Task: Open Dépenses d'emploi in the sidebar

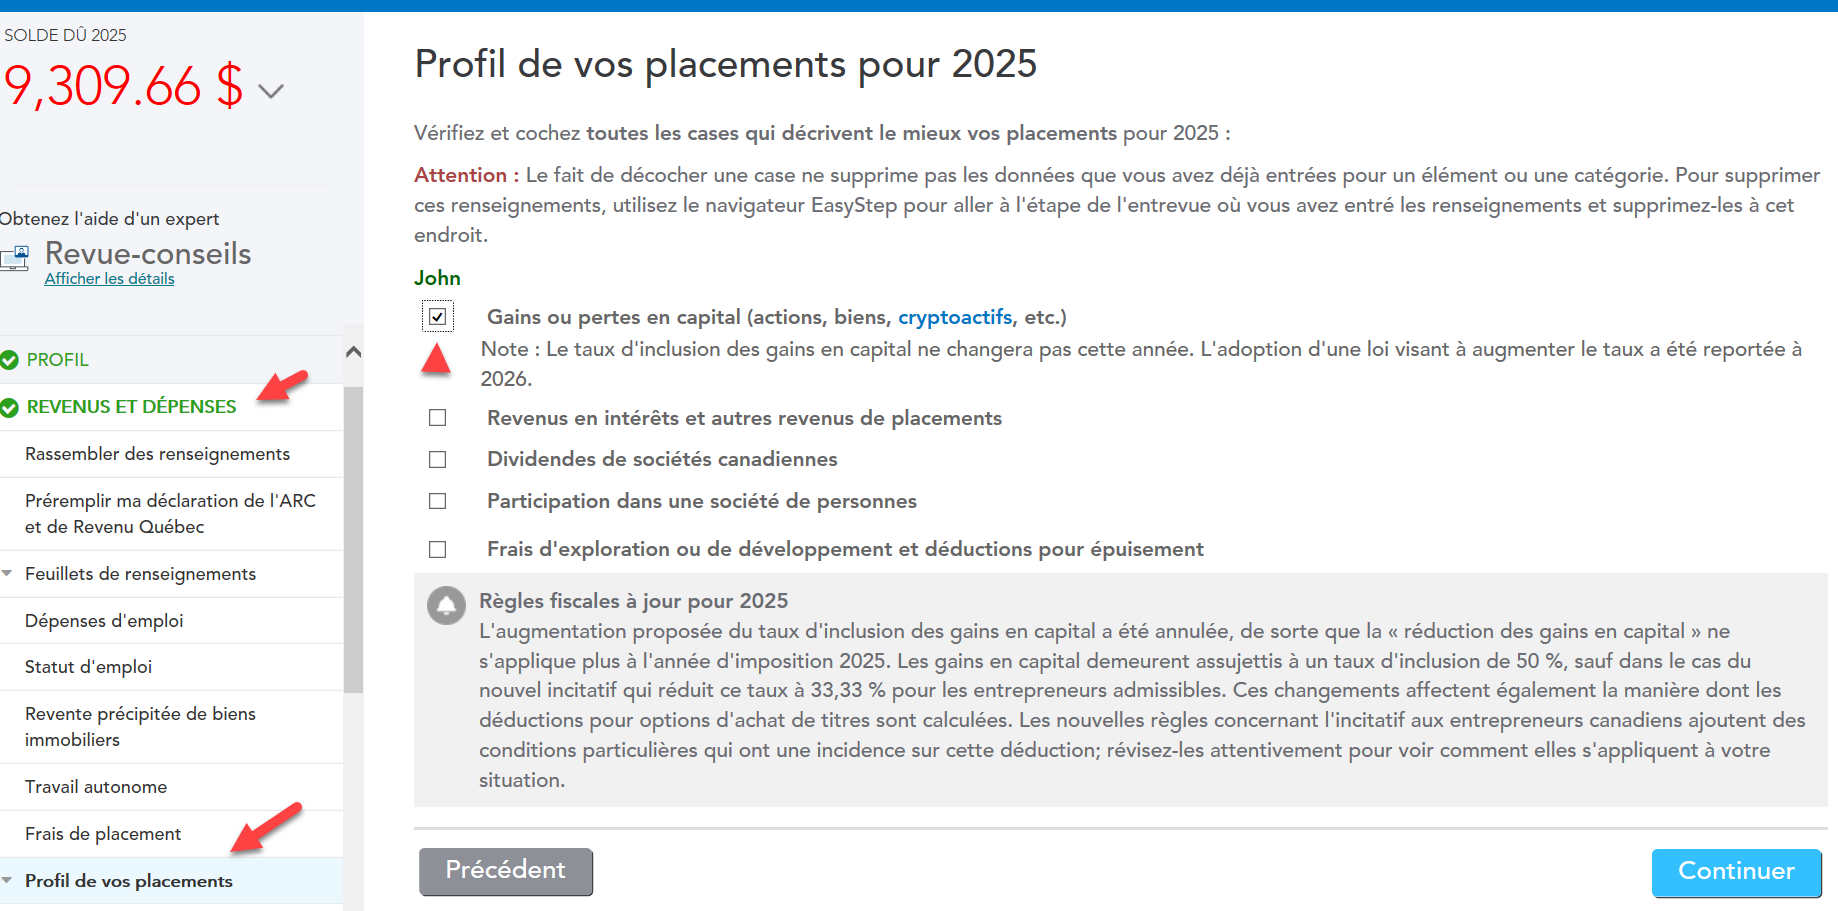Action: point(104,621)
